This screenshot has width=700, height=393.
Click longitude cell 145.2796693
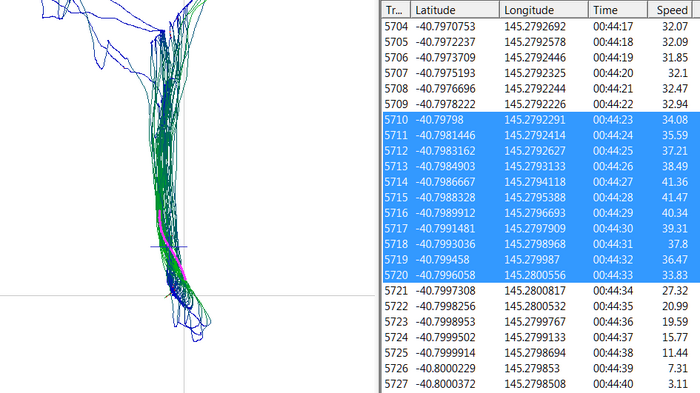pos(535,213)
